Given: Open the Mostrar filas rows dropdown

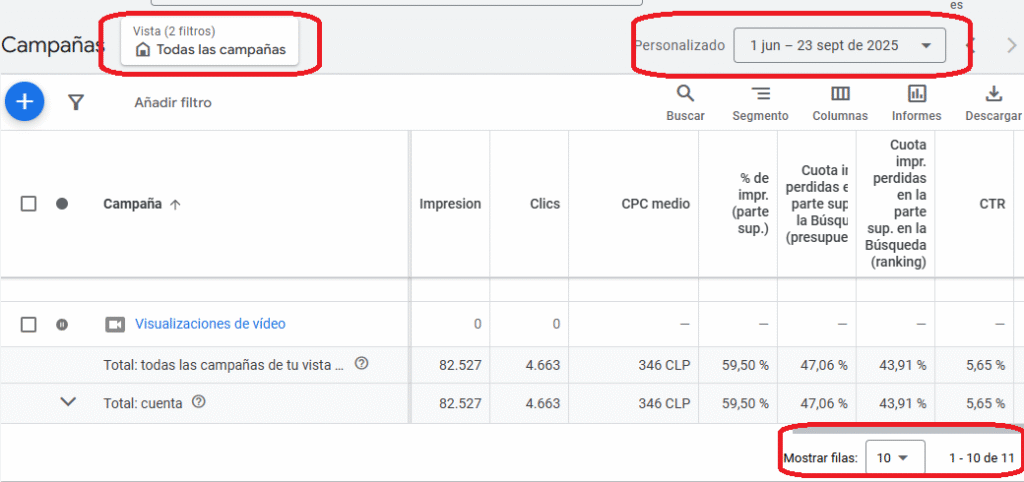Looking at the screenshot, I should click(893, 458).
